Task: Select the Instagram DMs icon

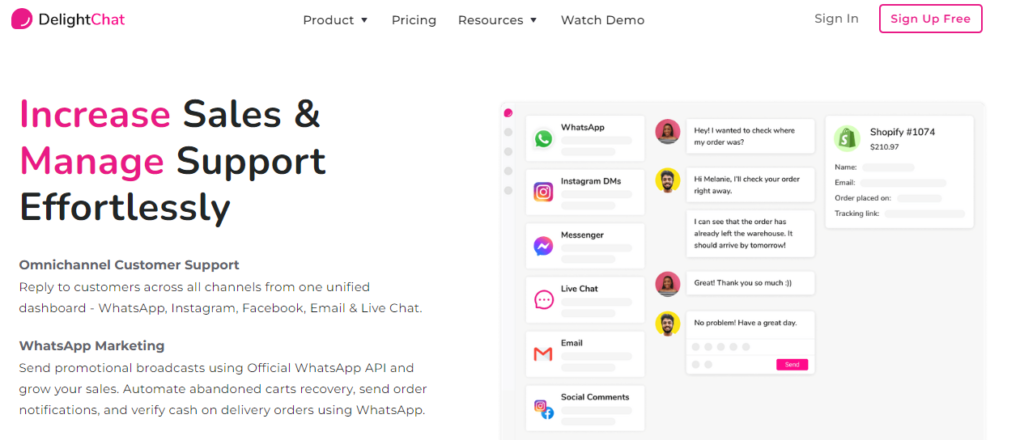Action: pos(543,192)
